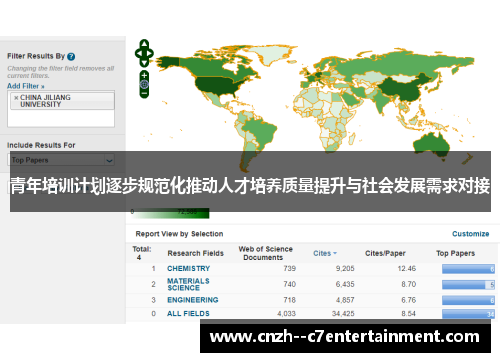Click the cites per paper value 12.46
The image size is (500, 362).
[x=407, y=269]
